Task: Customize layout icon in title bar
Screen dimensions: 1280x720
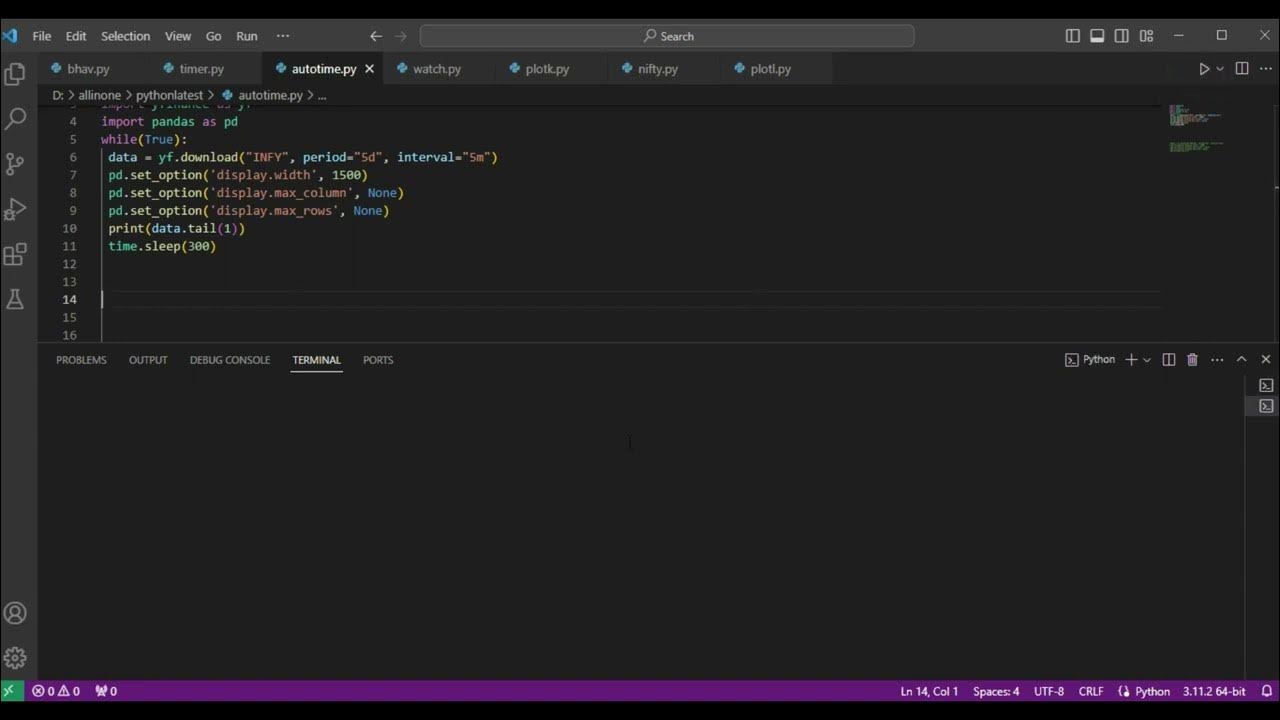Action: click(x=1146, y=36)
